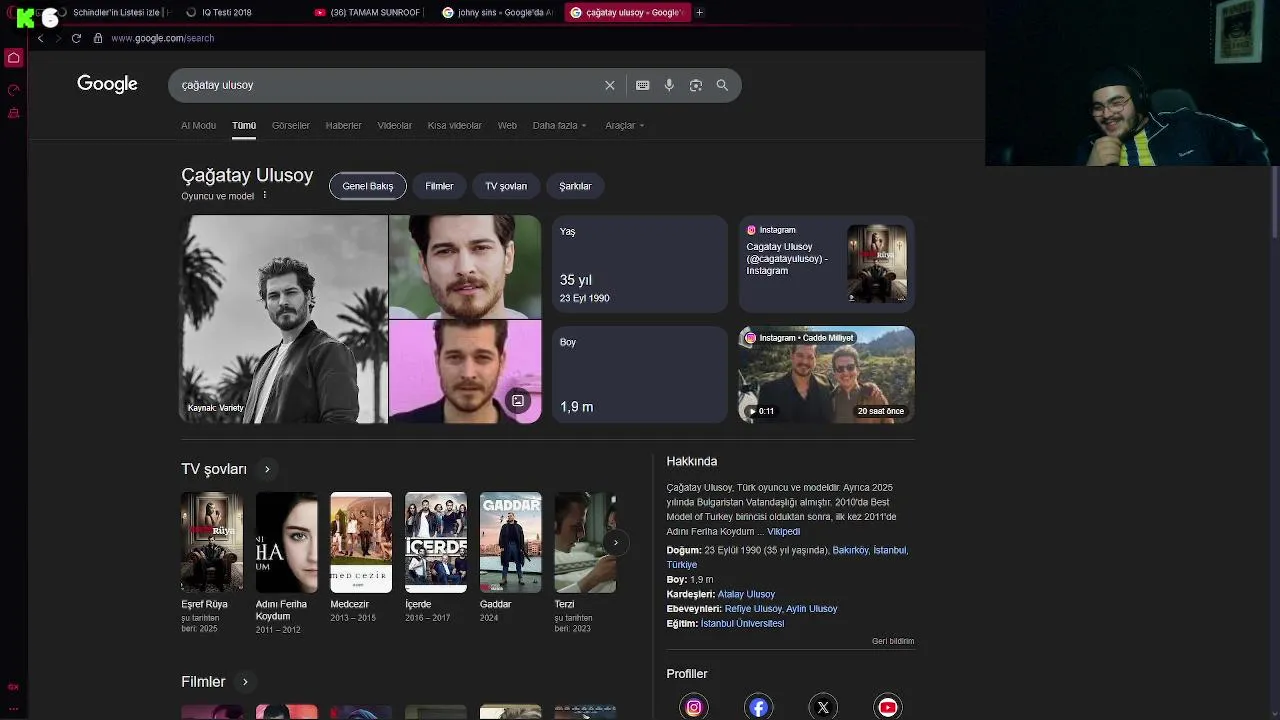Switch to the Web tab

[507, 125]
